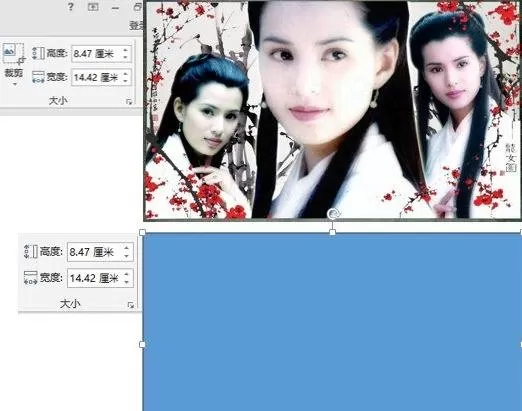
Task: Click top-center sizing handle of blue rectangle
Action: 332,232
